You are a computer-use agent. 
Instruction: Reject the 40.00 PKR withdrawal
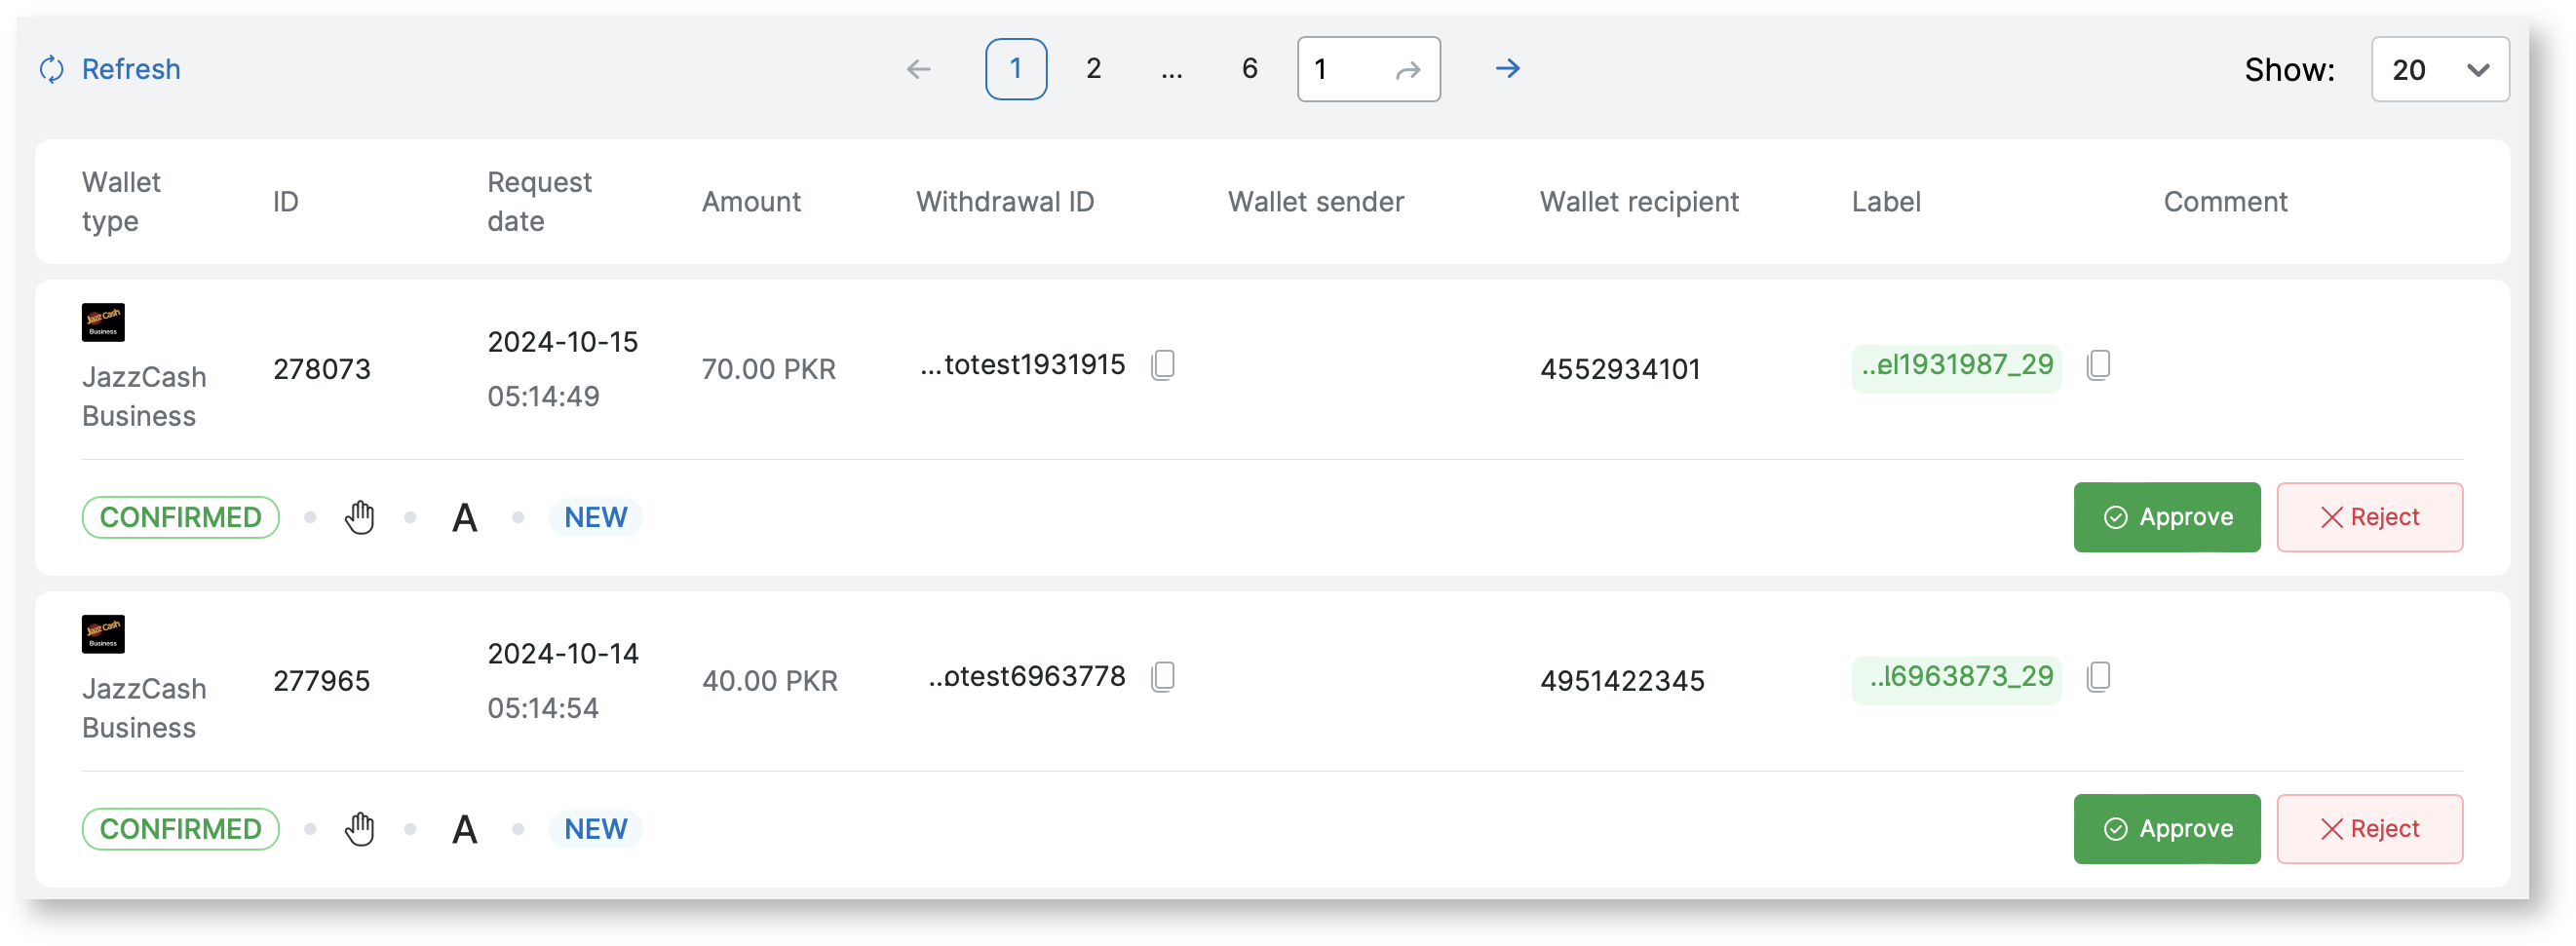click(2369, 829)
